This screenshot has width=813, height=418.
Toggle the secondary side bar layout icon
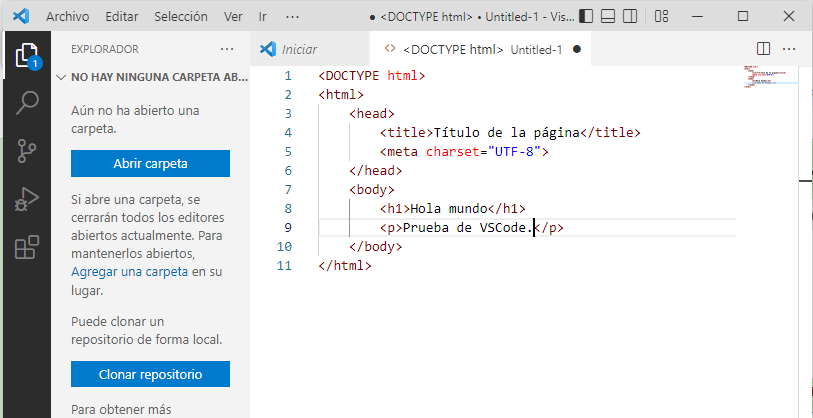click(630, 16)
